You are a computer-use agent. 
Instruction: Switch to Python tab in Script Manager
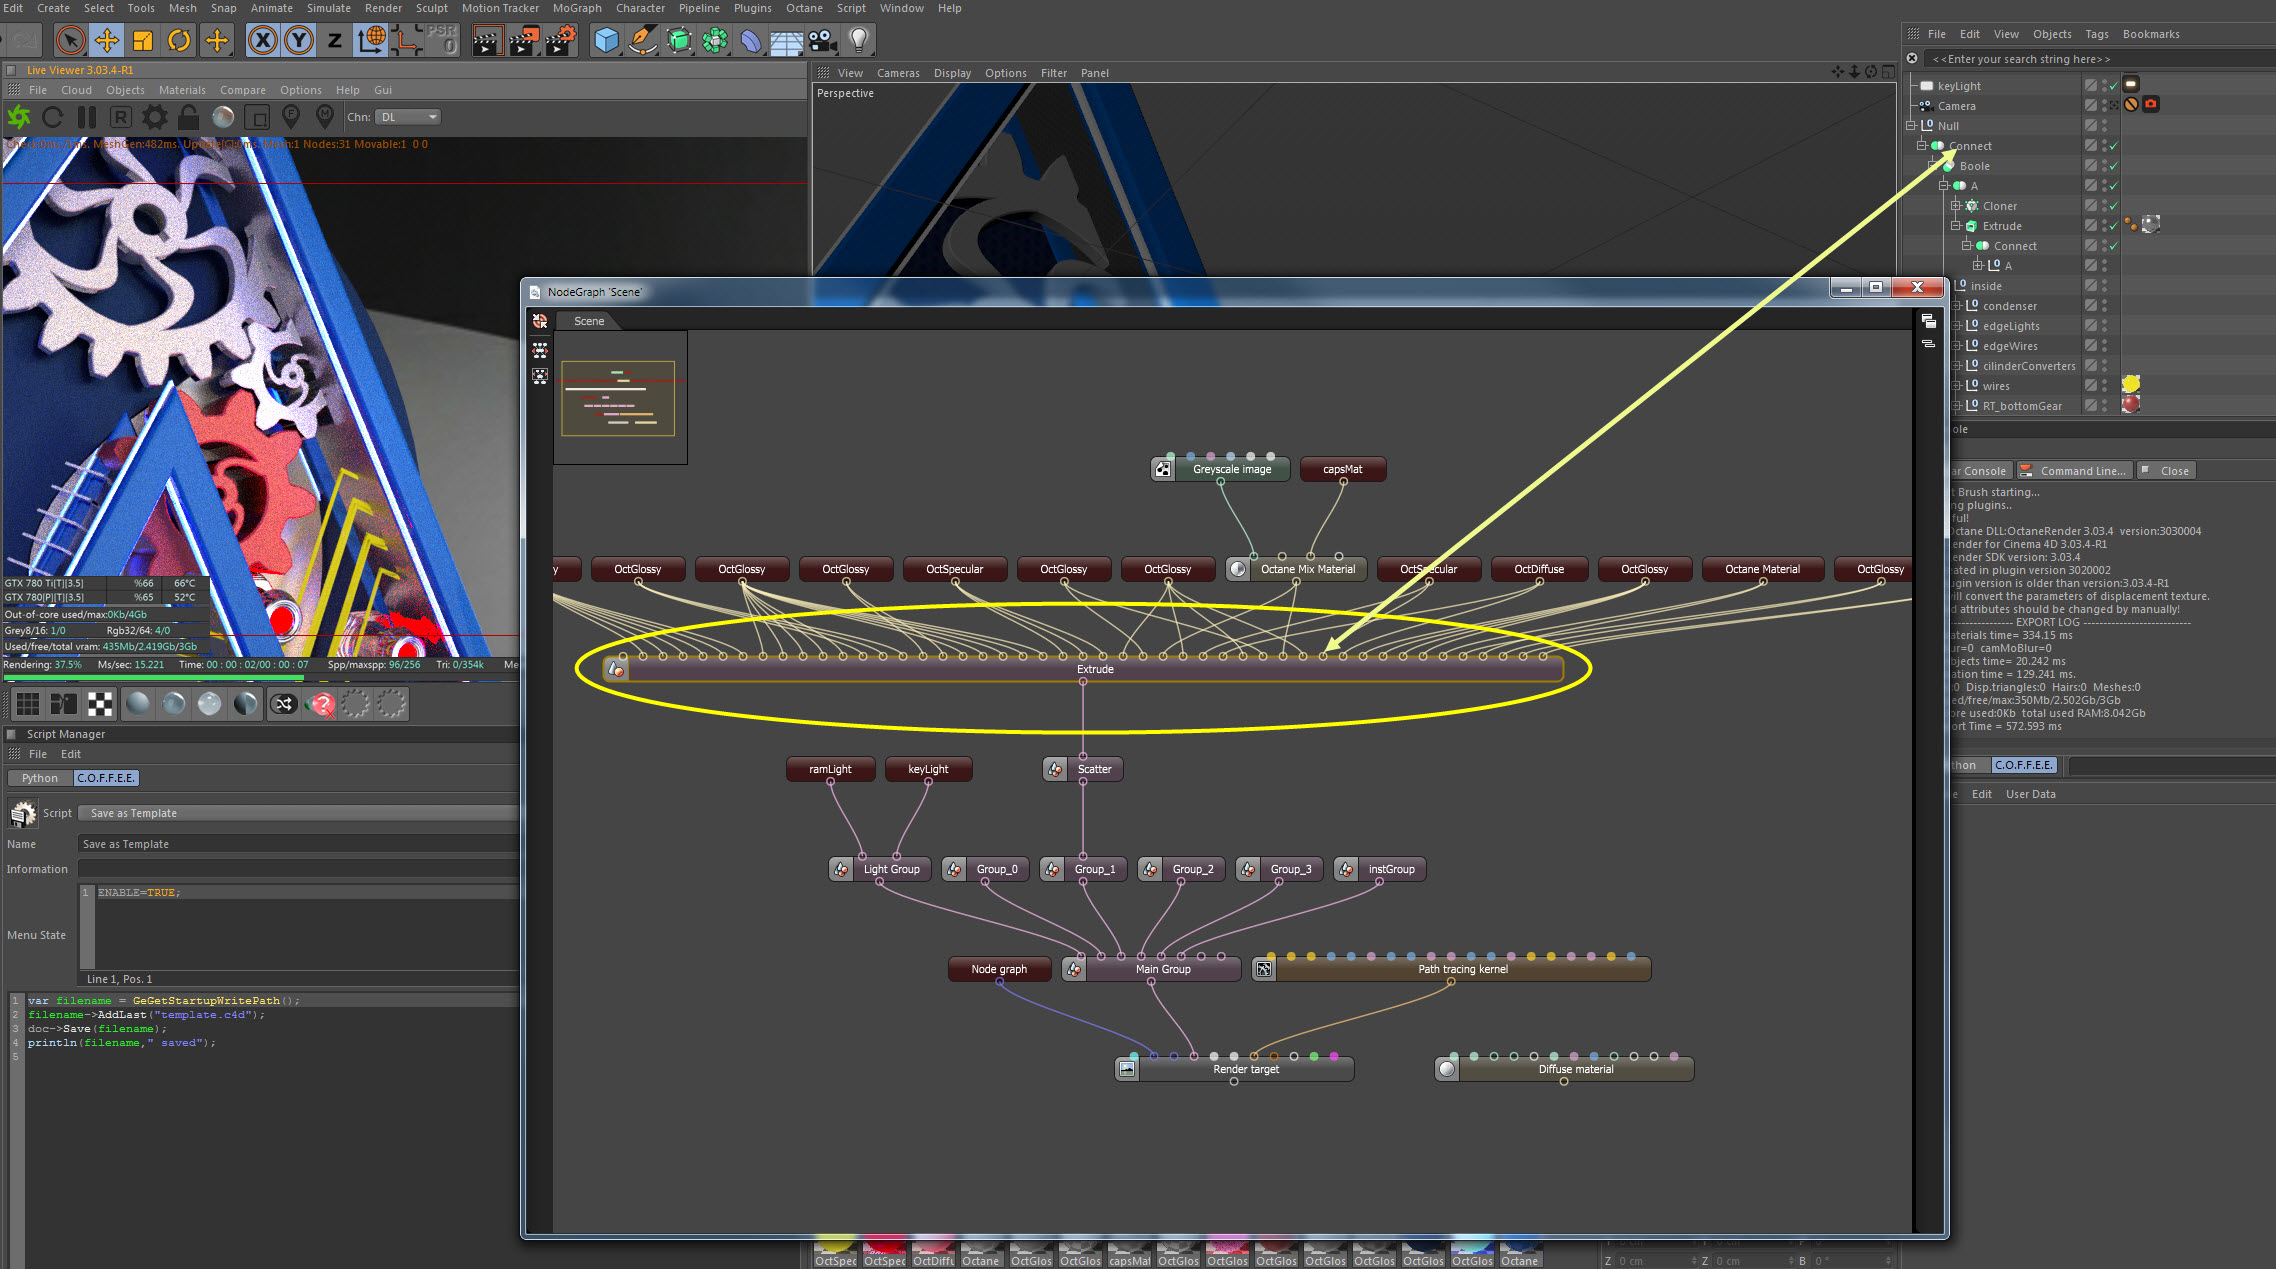tap(40, 778)
